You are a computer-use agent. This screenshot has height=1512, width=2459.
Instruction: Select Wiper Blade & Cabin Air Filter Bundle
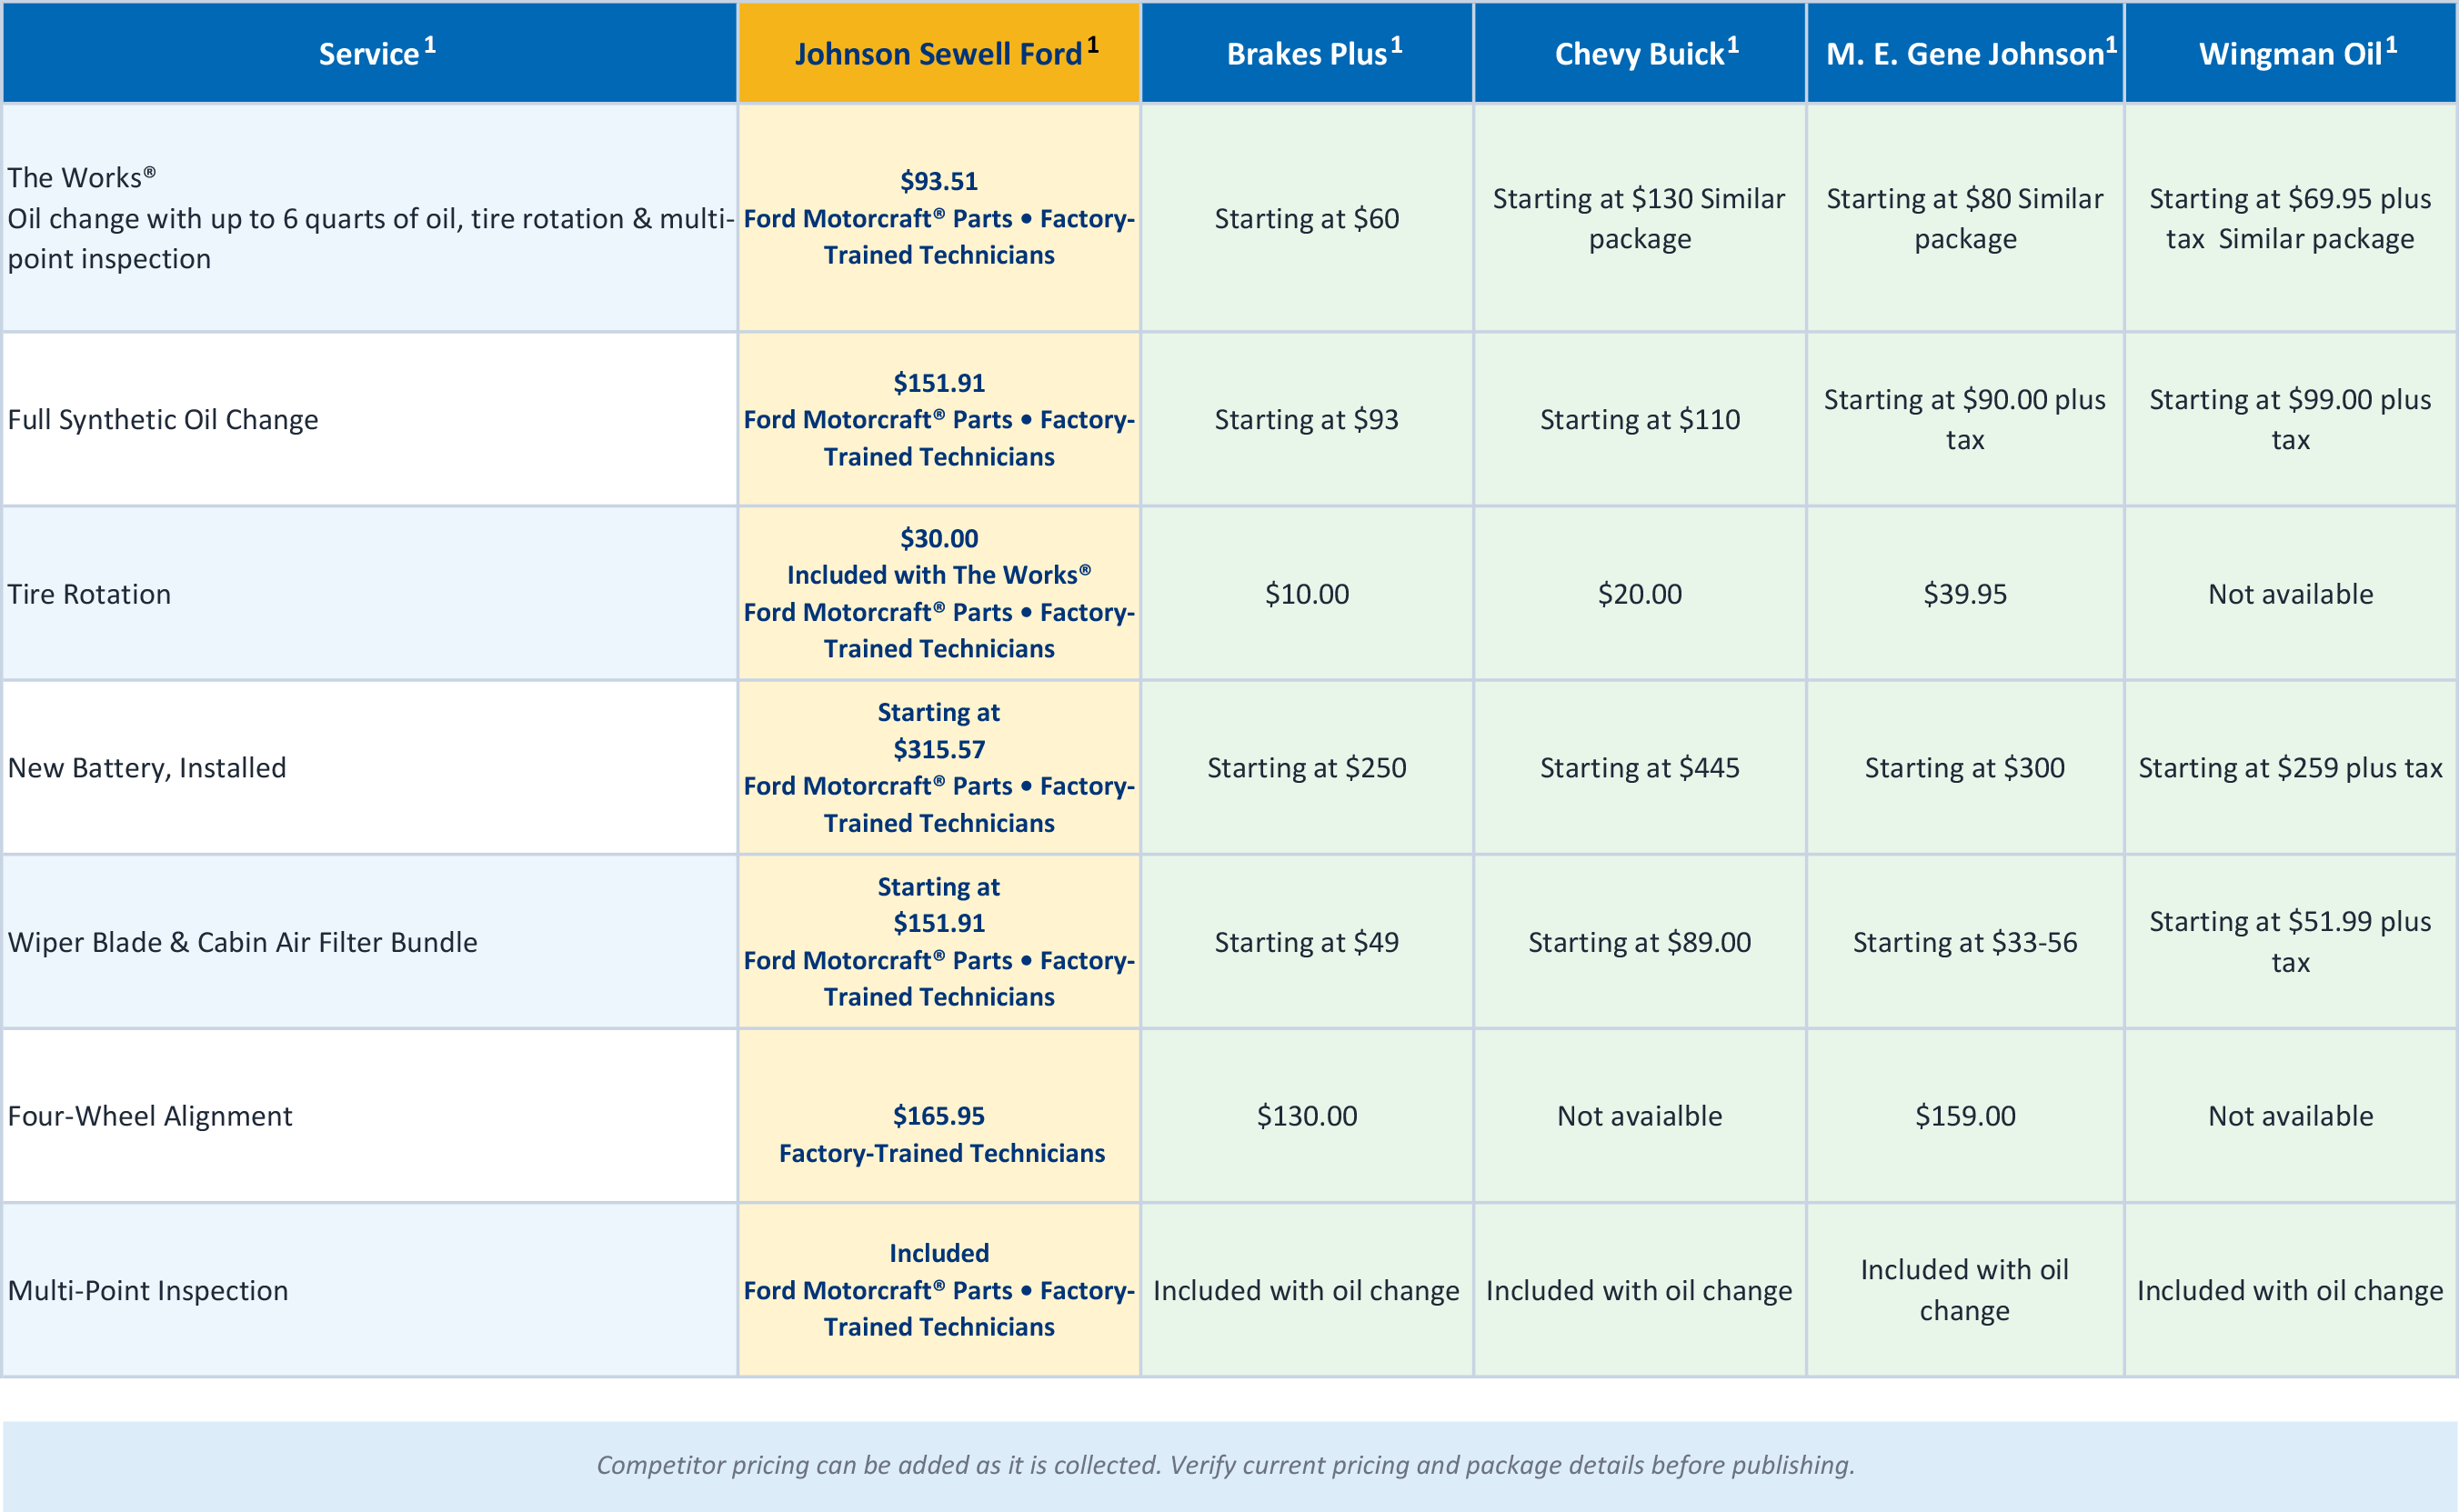click(370, 942)
